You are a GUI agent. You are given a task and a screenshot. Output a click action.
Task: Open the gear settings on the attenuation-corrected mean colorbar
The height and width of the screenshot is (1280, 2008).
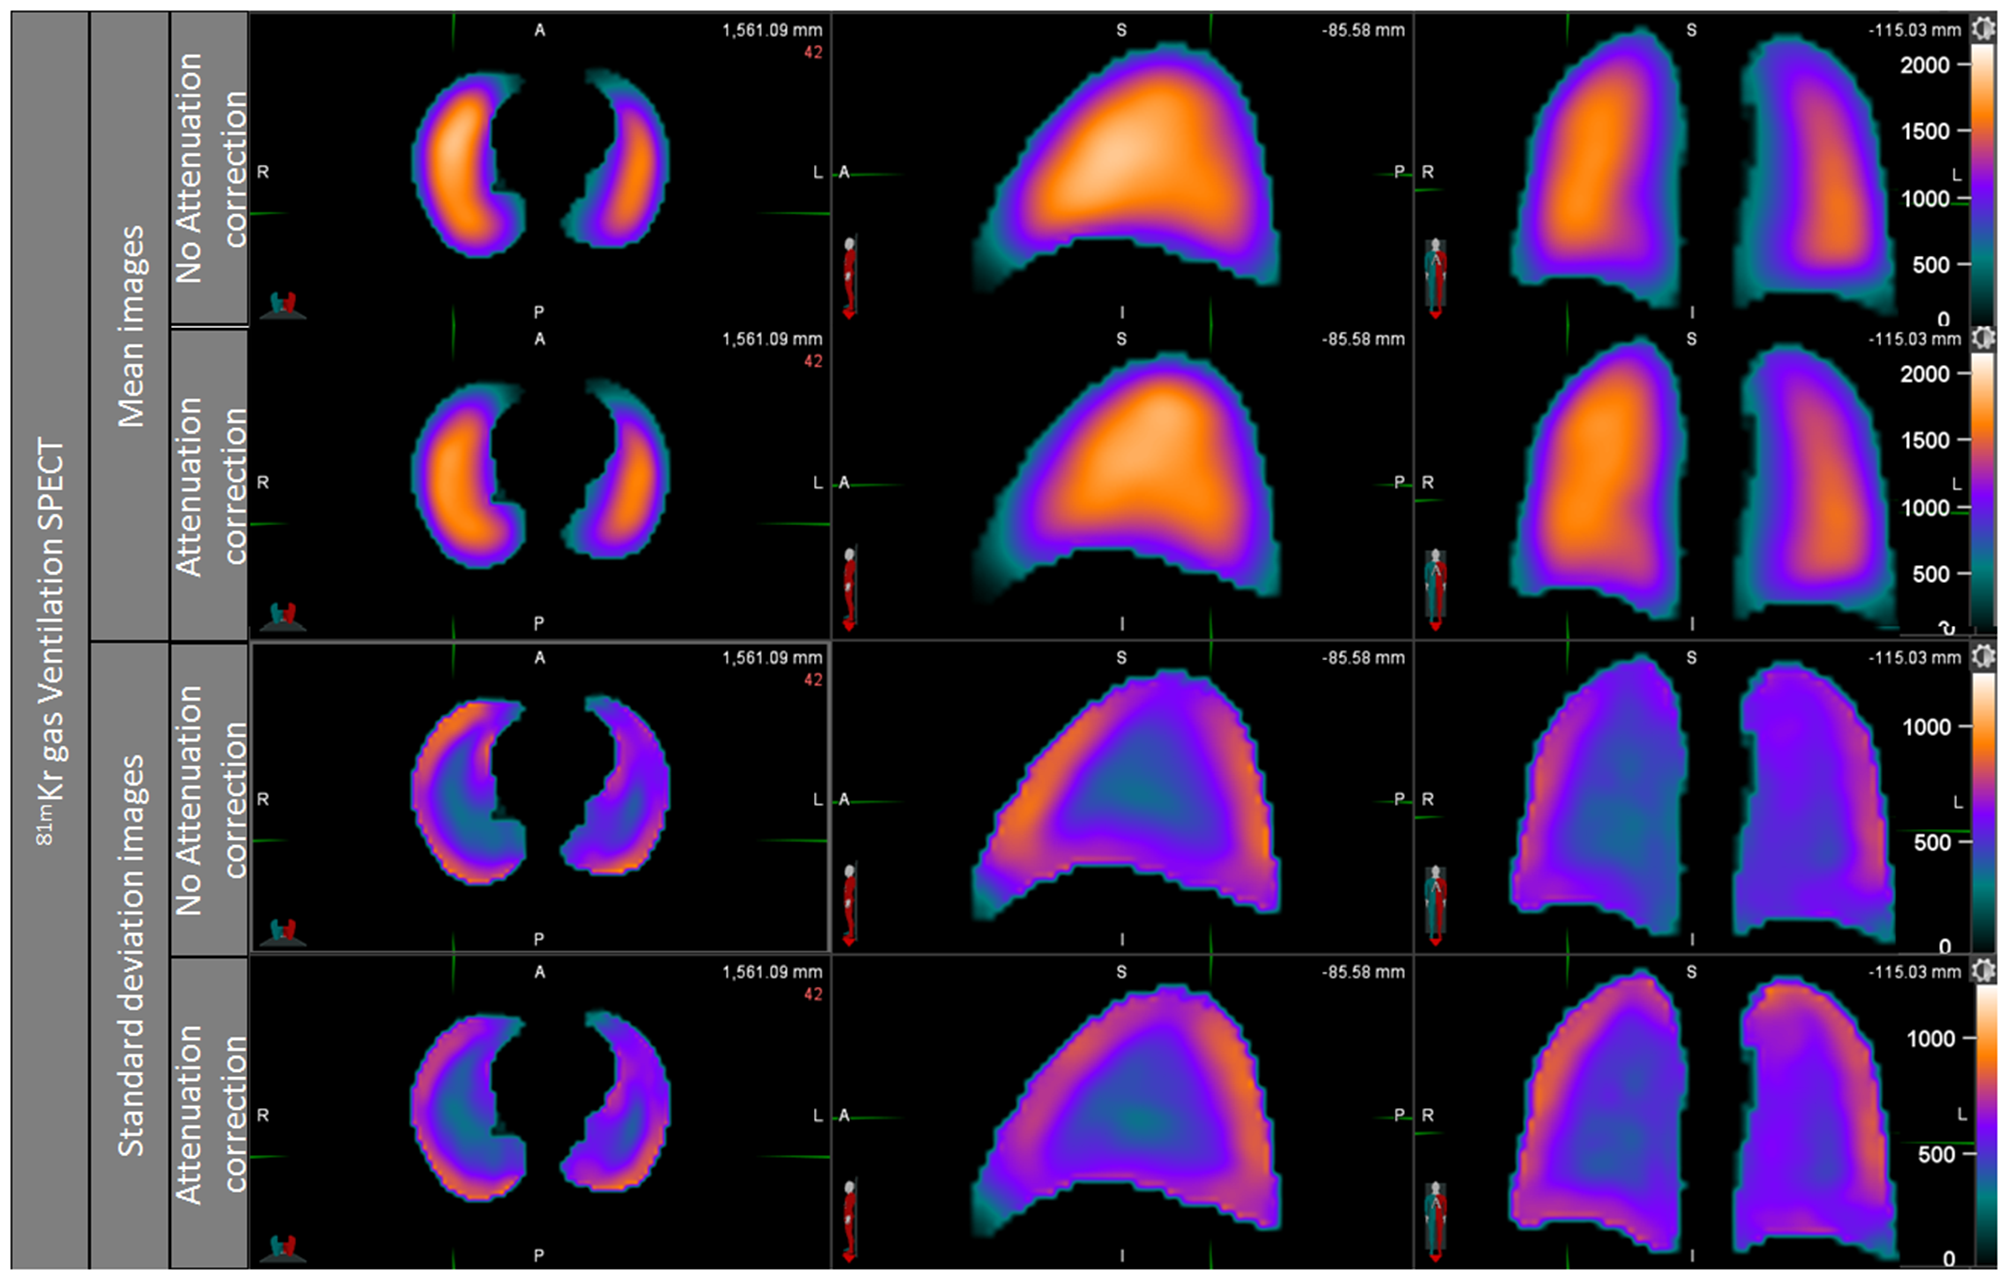1983,340
